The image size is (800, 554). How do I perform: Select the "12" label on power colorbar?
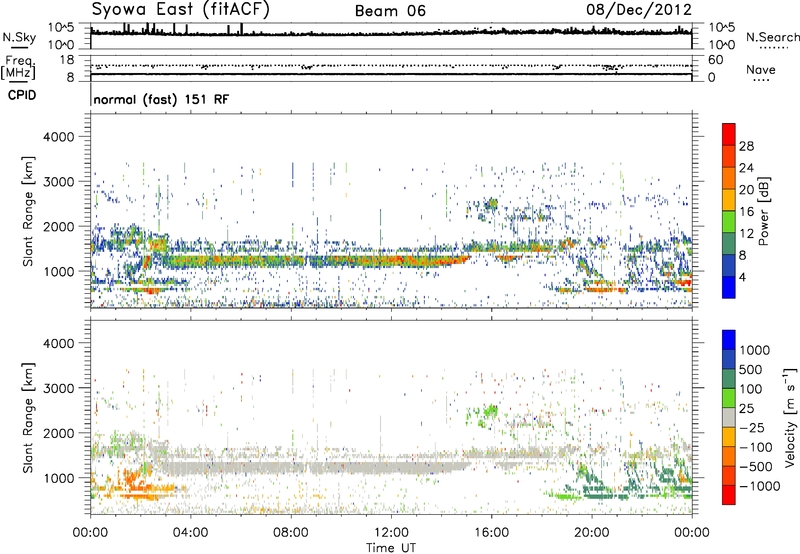pos(746,234)
